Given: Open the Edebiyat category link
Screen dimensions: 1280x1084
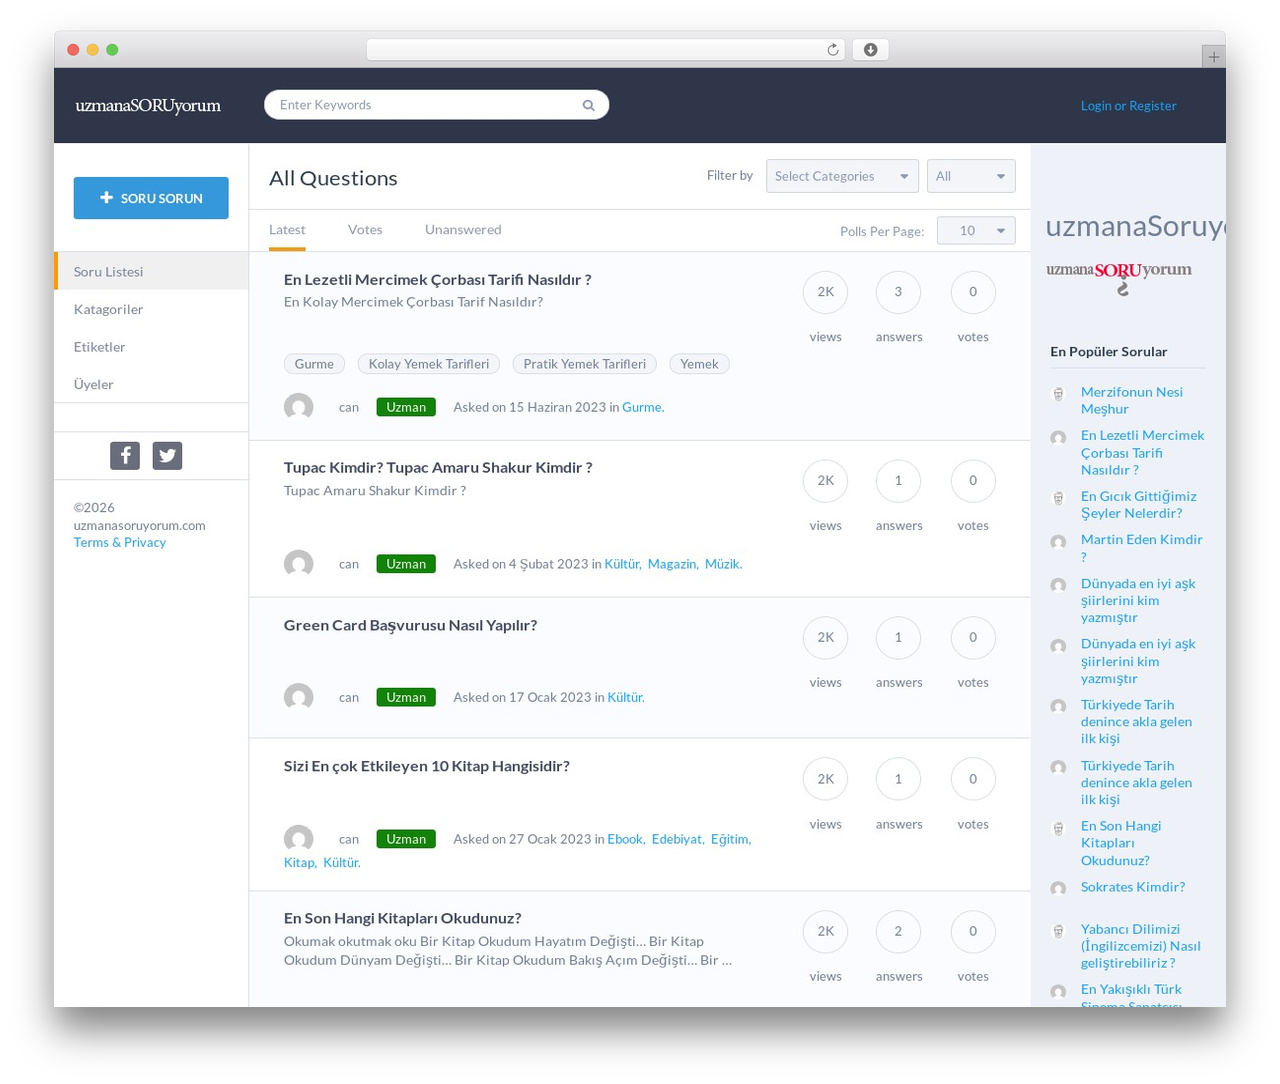Looking at the screenshot, I should (677, 839).
